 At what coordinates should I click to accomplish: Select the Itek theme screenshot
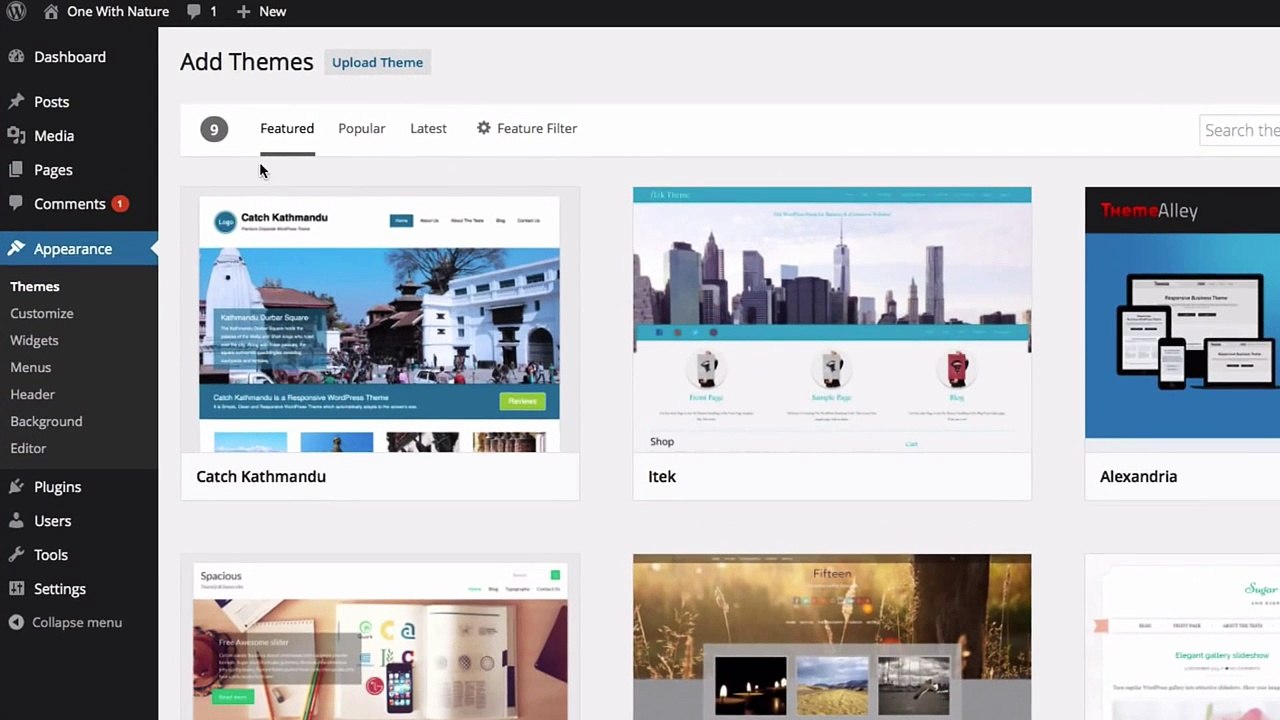[x=832, y=320]
